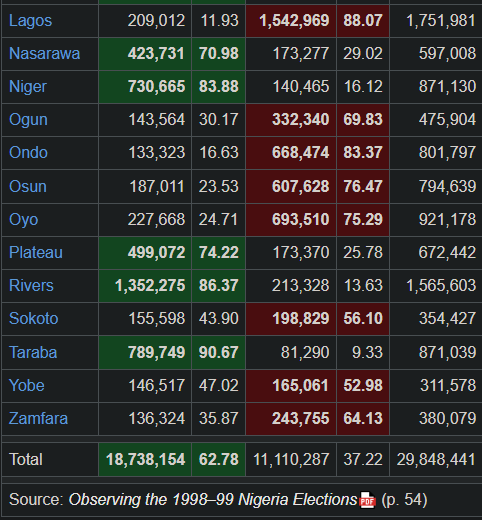The image size is (482, 520).
Task: Select Osun vote count 607,628
Action: tap(301, 186)
